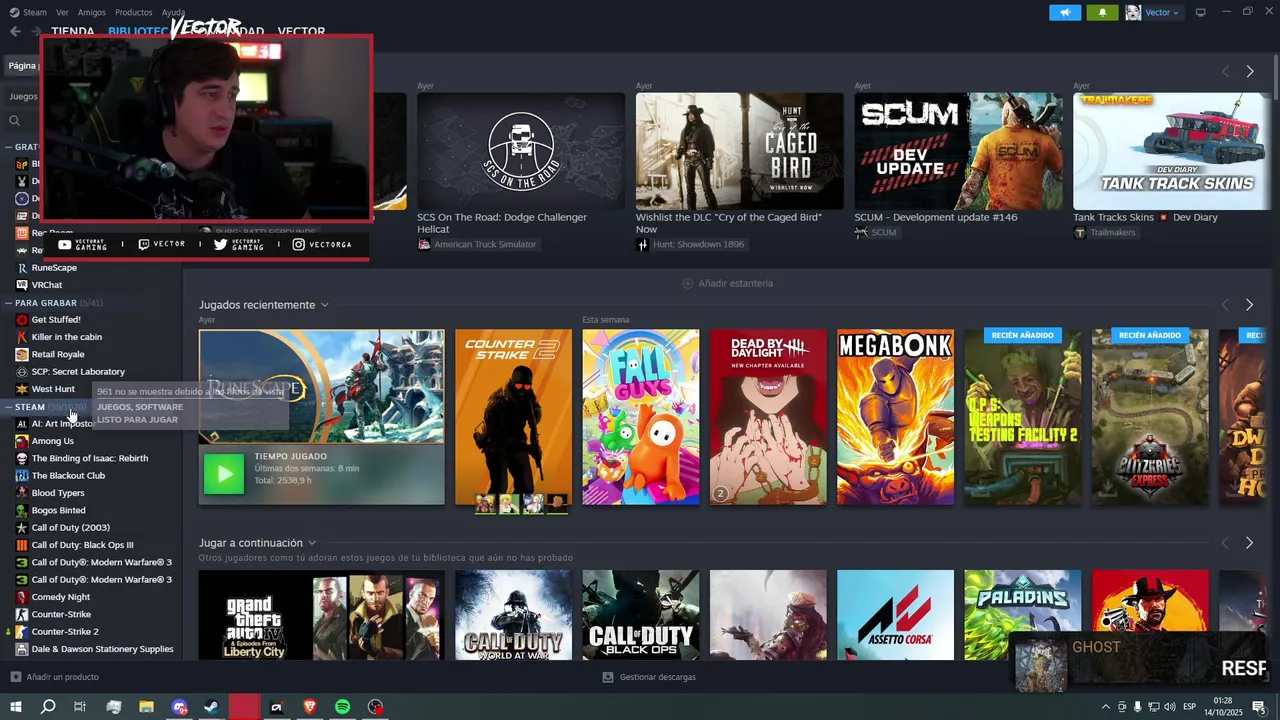Image resolution: width=1280 pixels, height=720 pixels.
Task: Click friend avatars under Counter-Strike 2 card
Action: click(x=521, y=503)
